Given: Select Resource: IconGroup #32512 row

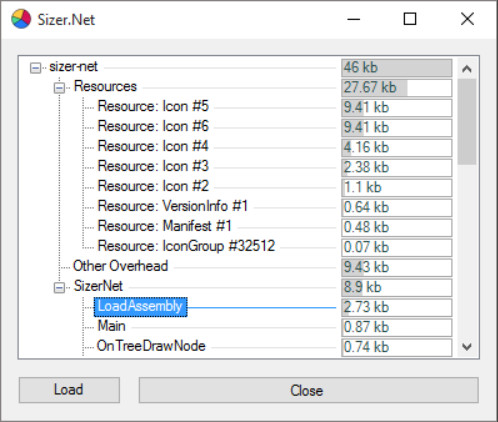Looking at the screenshot, I should coord(186,246).
